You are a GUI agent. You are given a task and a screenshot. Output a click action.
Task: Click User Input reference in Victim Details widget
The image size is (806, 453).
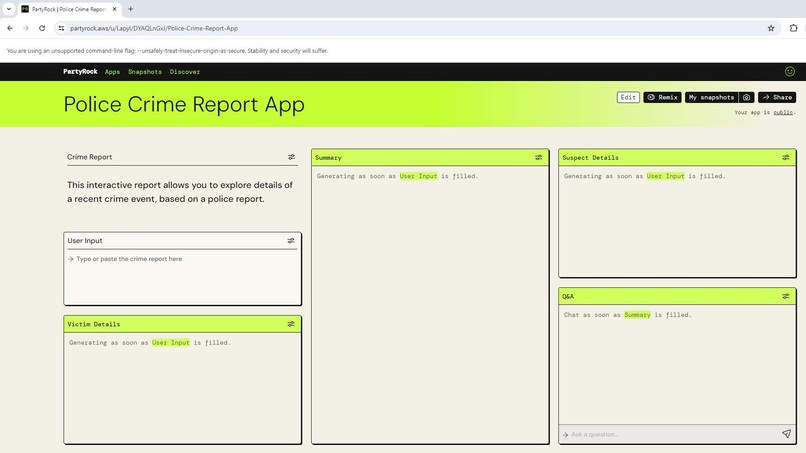click(x=171, y=342)
